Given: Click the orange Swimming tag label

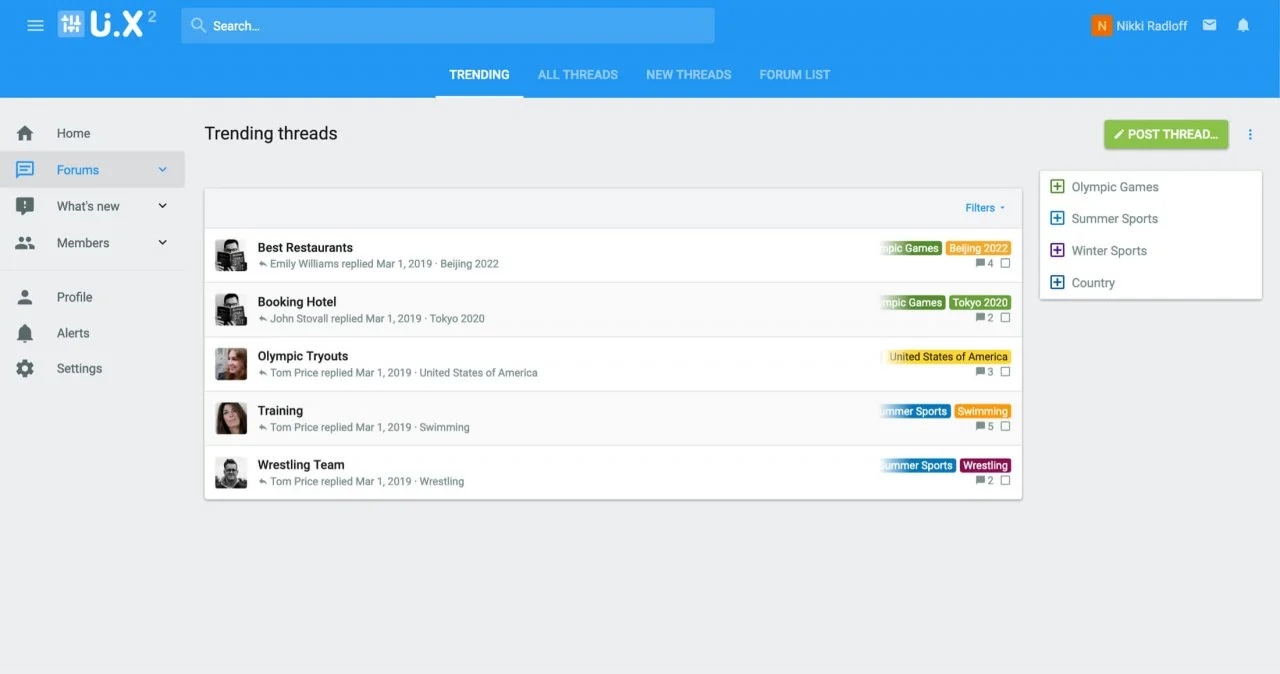Looking at the screenshot, I should (982, 411).
